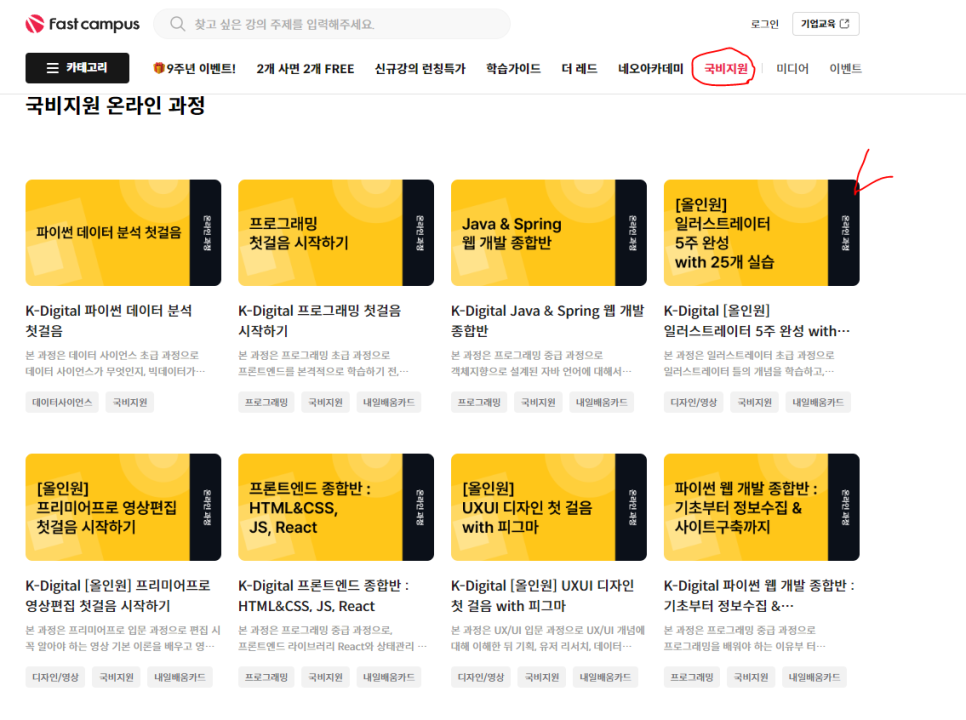
Task: Click 국비지원 tag under 프리미어프로 course
Action: click(116, 677)
